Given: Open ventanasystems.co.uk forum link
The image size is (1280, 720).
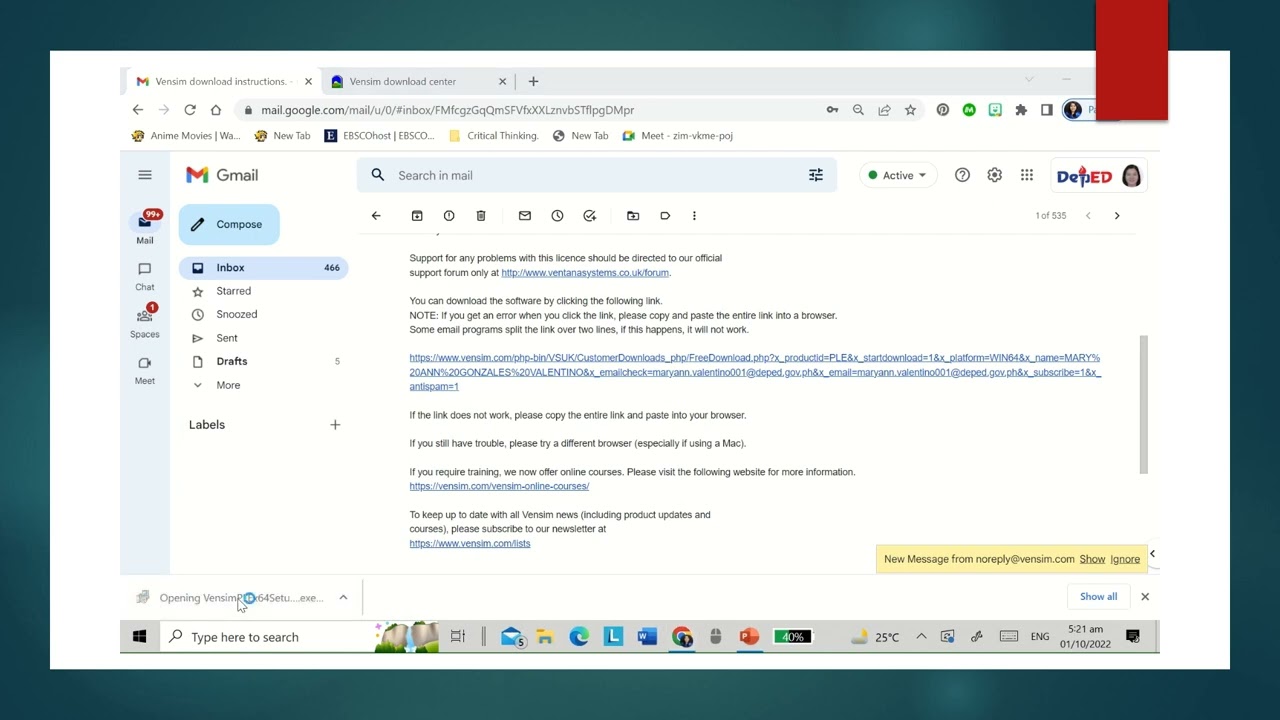Looking at the screenshot, I should [x=585, y=273].
